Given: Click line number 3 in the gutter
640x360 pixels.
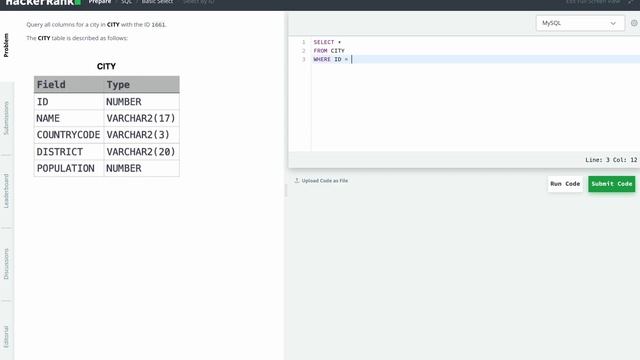Looking at the screenshot, I should 303,59.
